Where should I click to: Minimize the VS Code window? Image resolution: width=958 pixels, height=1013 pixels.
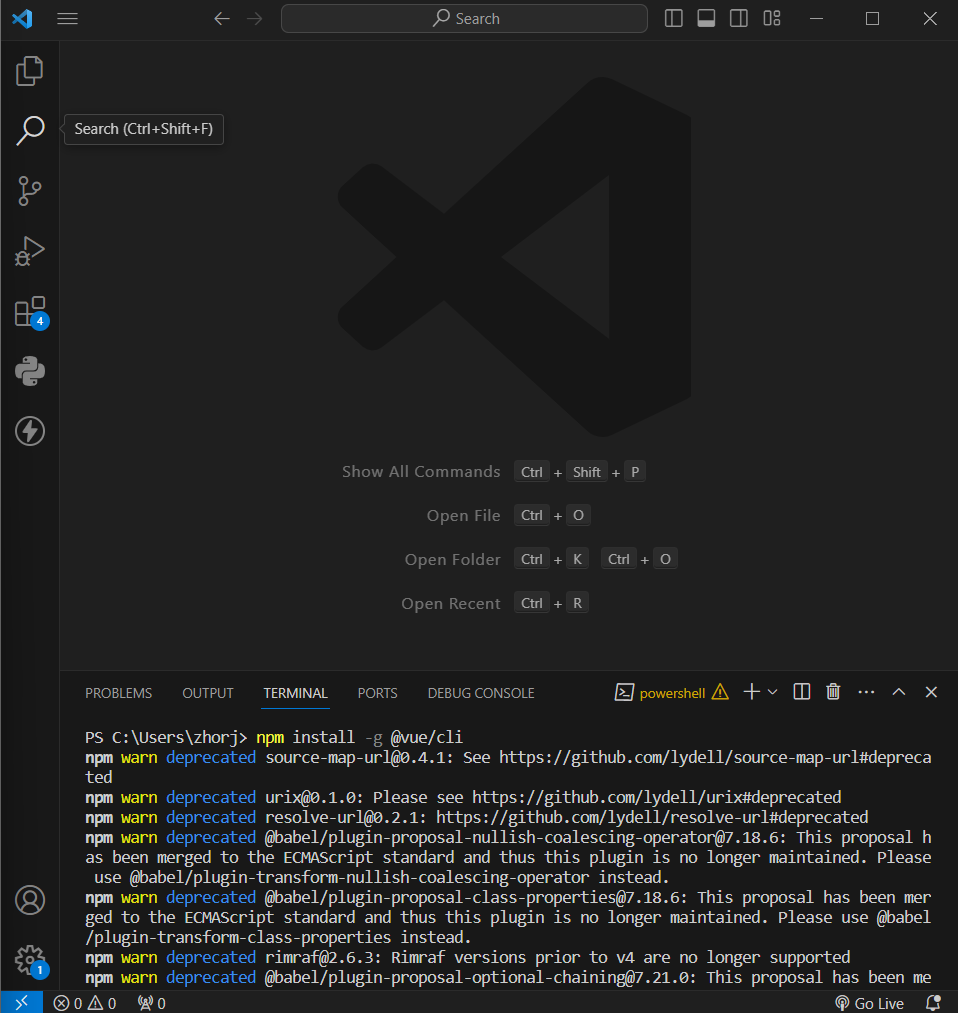coord(817,19)
